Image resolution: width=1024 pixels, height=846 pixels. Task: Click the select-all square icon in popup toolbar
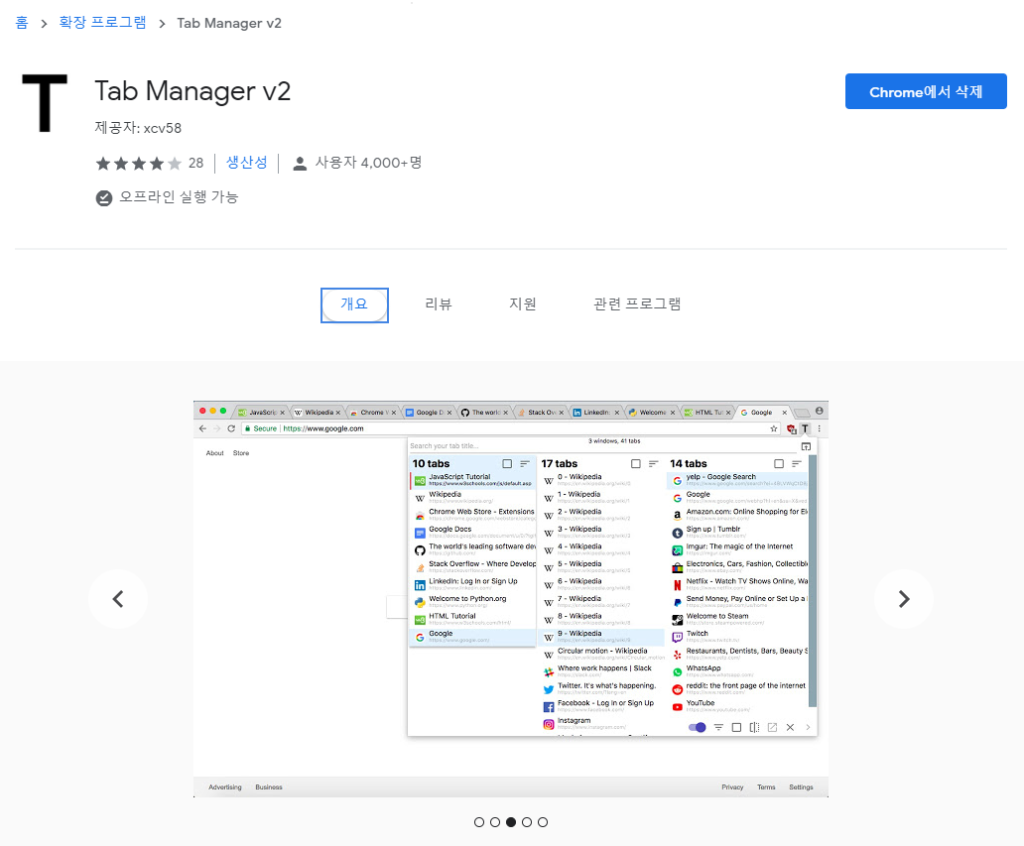pyautogui.click(x=737, y=728)
